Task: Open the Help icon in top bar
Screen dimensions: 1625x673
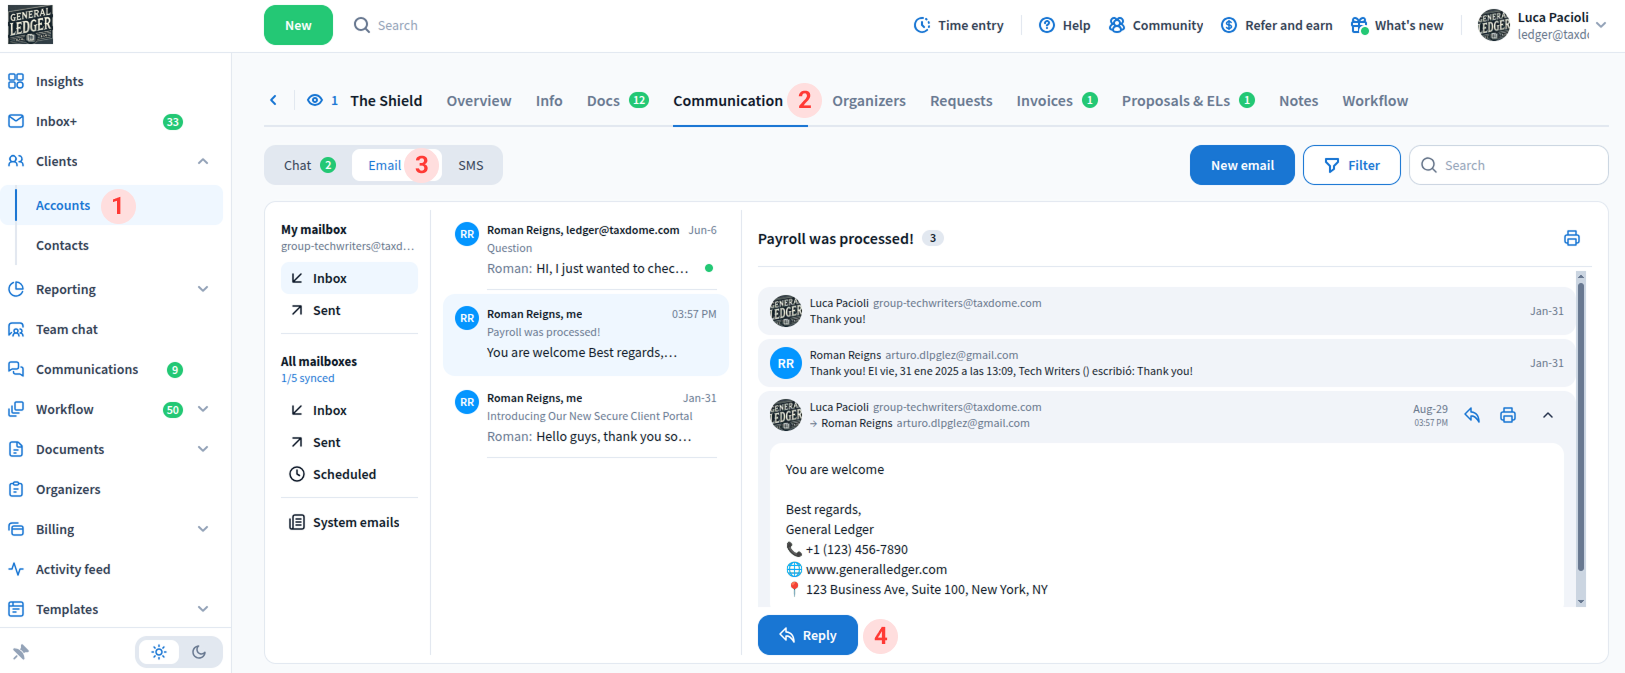Action: click(x=1047, y=25)
